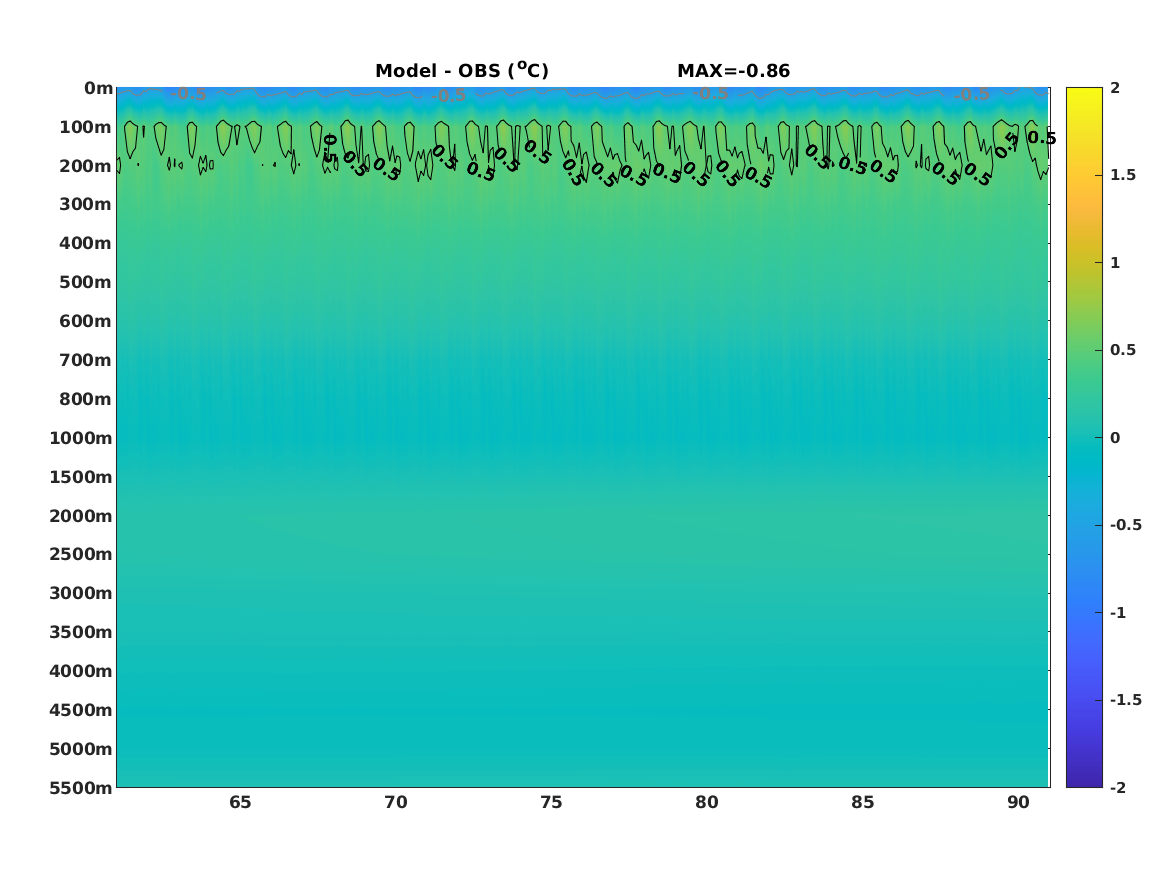Click the '100m' depth axis label
The image size is (1167, 875).
click(x=86, y=127)
